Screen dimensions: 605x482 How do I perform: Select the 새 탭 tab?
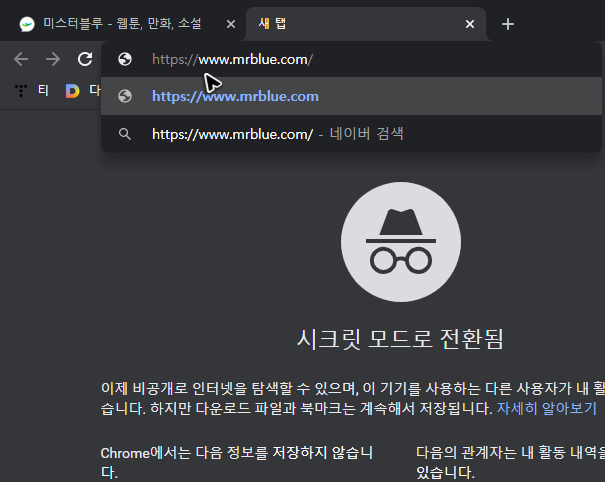(x=365, y=24)
